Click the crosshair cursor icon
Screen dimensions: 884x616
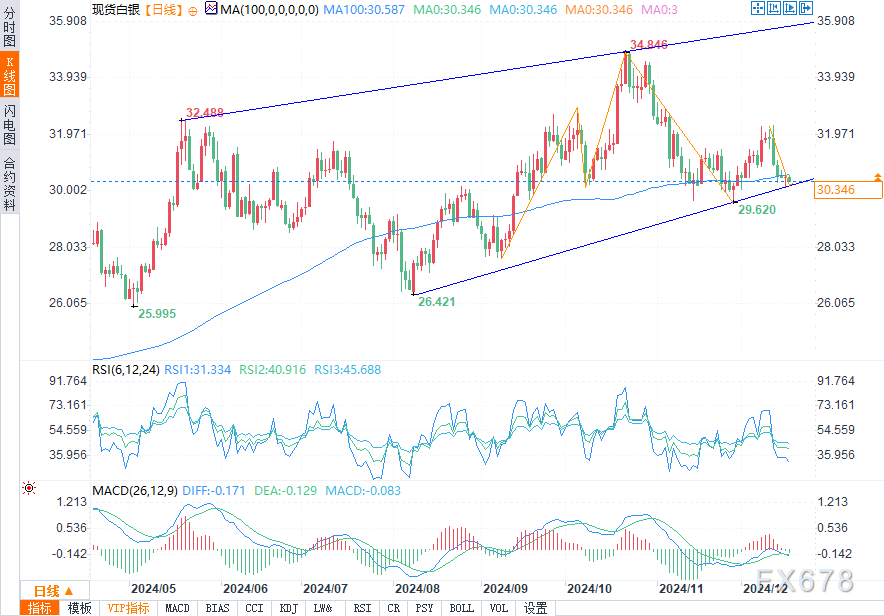point(758,8)
